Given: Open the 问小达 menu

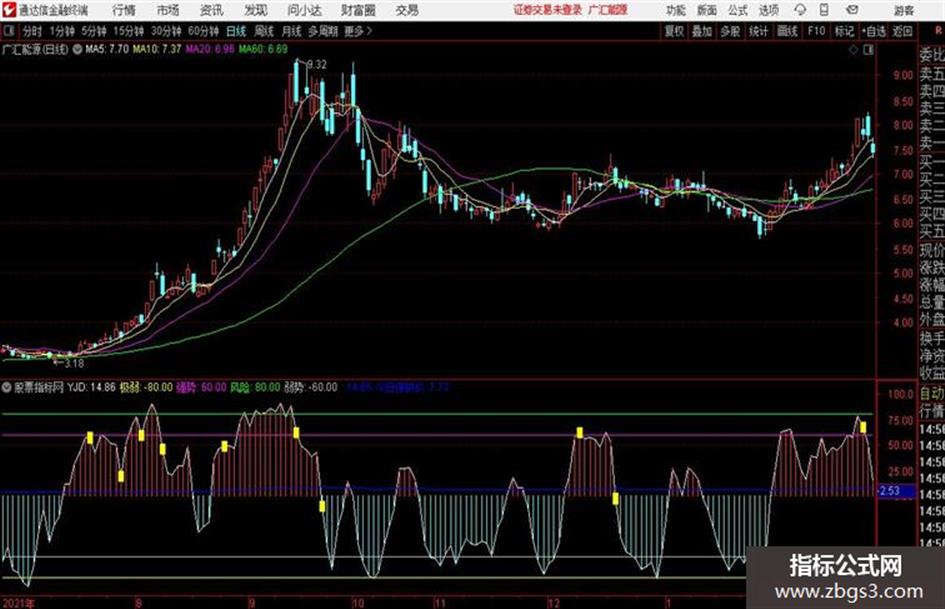Looking at the screenshot, I should point(304,10).
